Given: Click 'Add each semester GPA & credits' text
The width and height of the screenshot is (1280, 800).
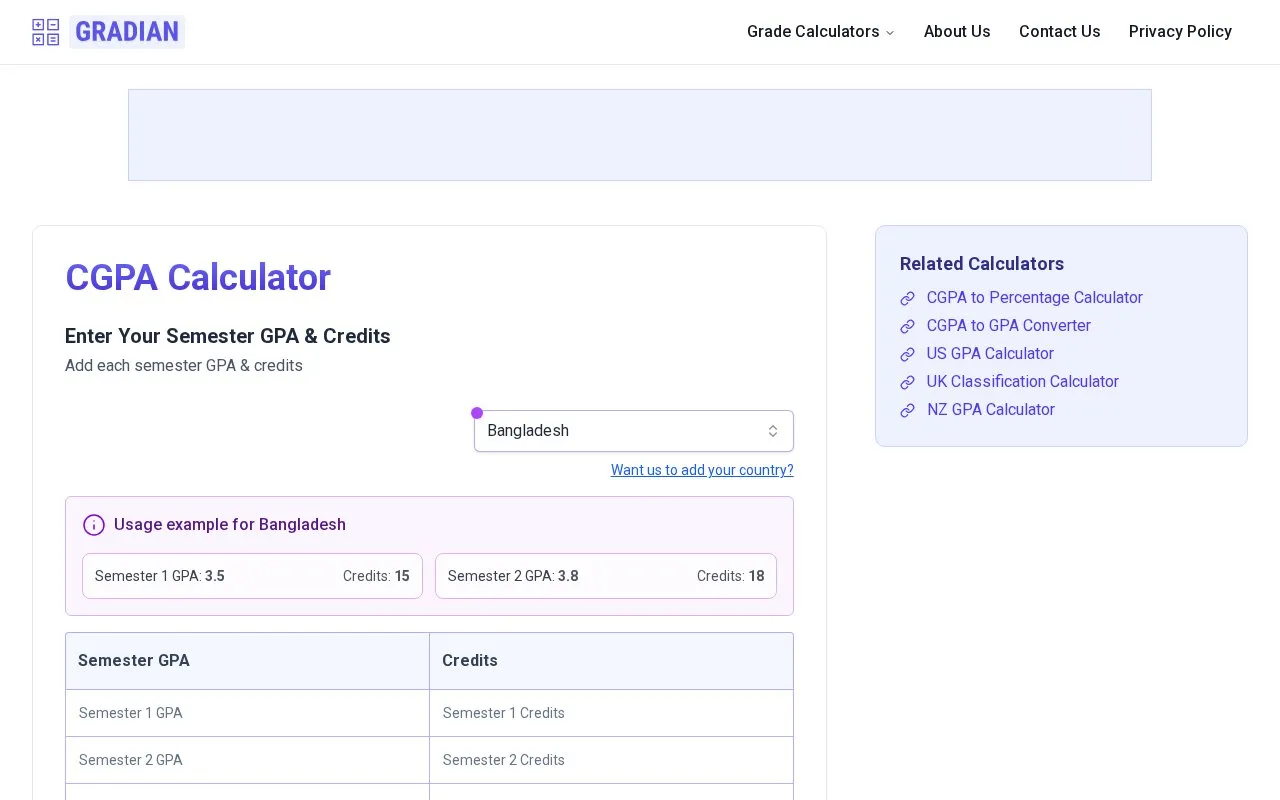Looking at the screenshot, I should [184, 366].
